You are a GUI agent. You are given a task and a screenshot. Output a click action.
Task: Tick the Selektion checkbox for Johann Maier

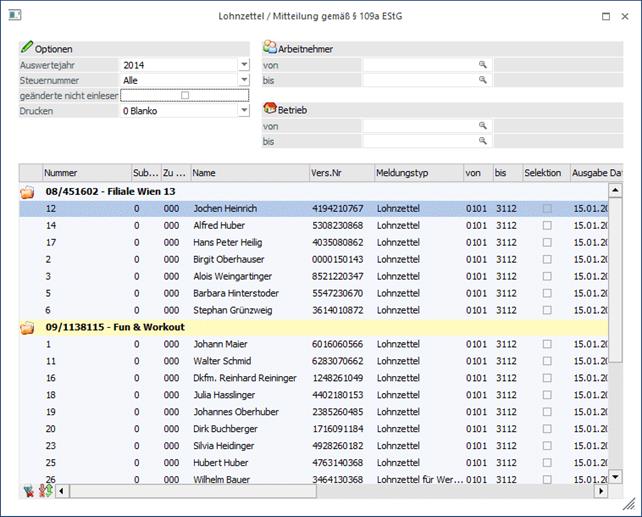pyautogui.click(x=546, y=344)
